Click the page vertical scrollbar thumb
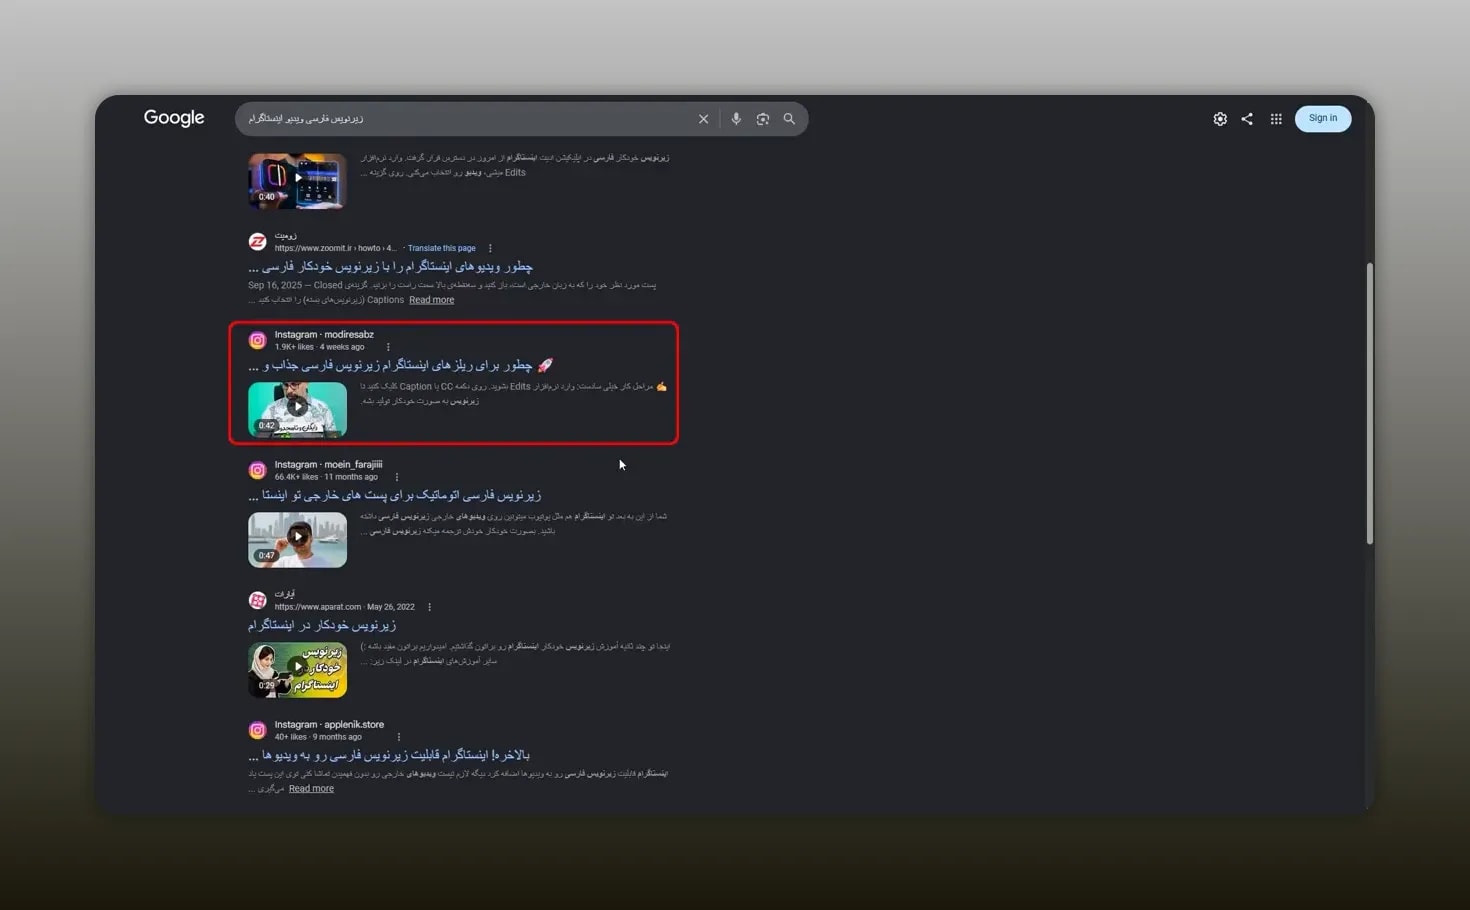Image resolution: width=1470 pixels, height=910 pixels. (x=1369, y=403)
